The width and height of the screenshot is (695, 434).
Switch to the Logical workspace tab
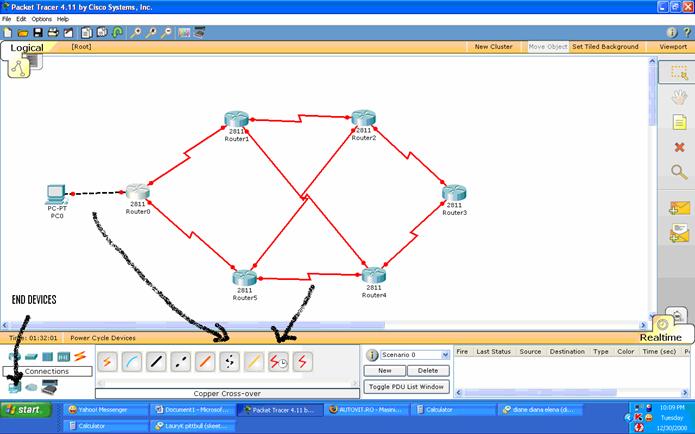pyautogui.click(x=27, y=47)
